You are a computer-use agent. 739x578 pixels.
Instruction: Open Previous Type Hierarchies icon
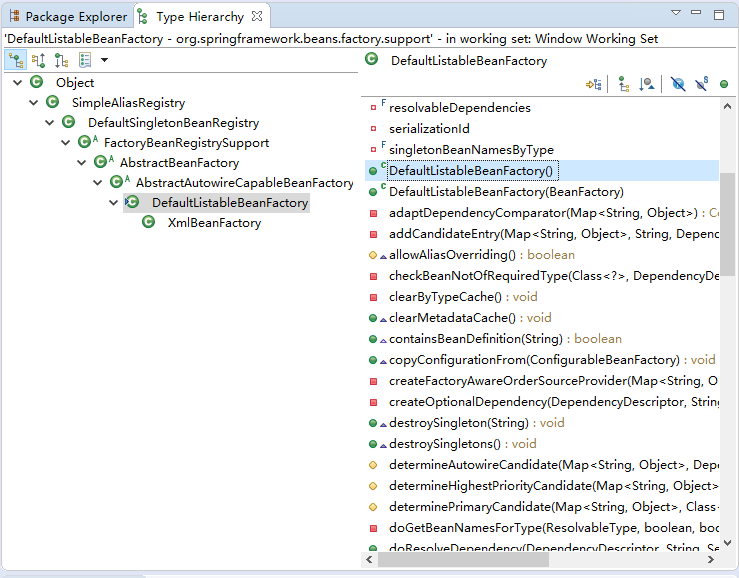[x=85, y=60]
